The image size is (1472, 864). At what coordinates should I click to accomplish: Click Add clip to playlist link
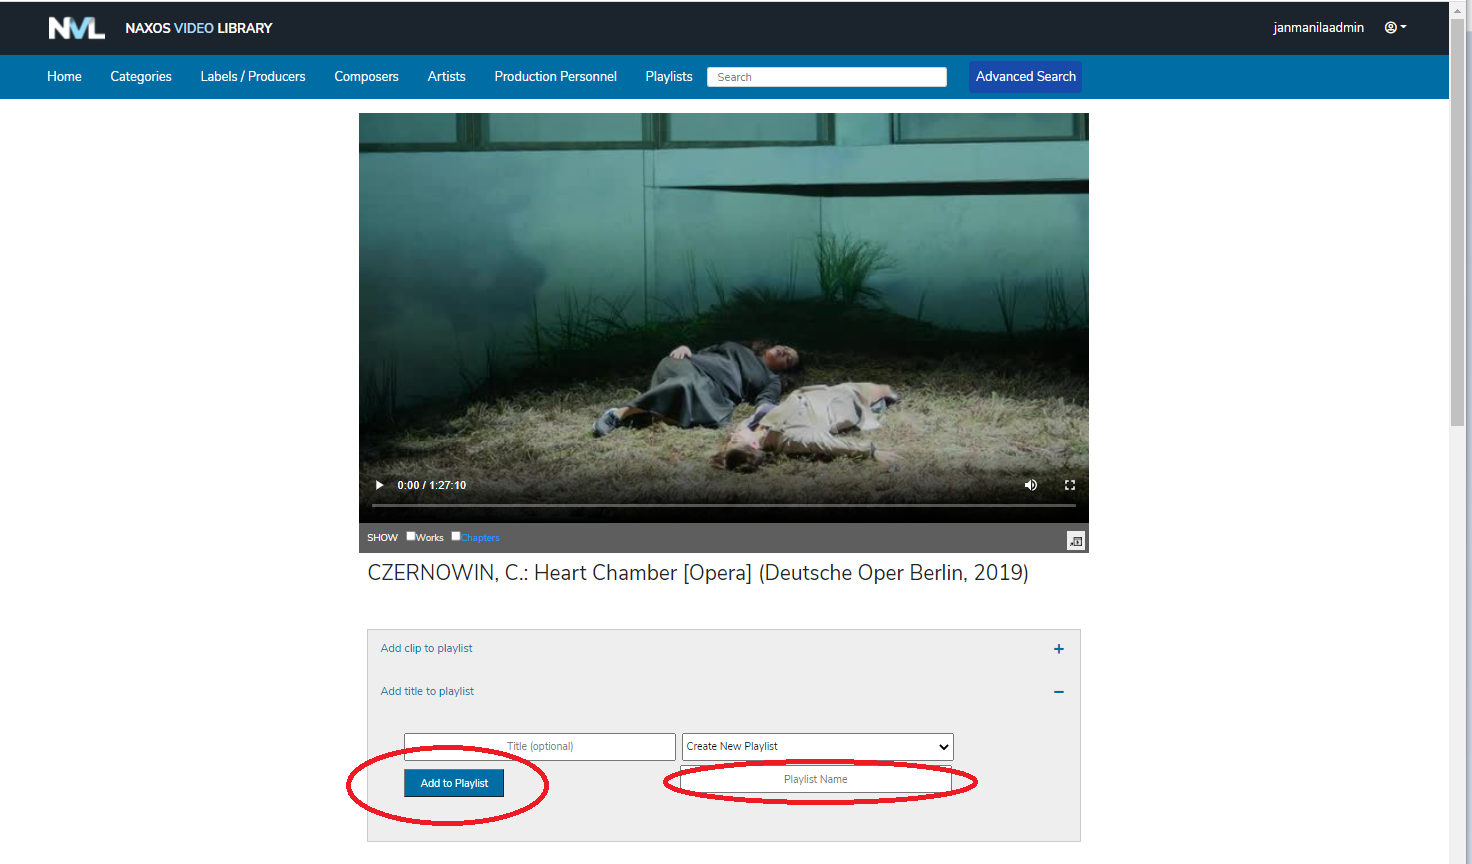coord(426,648)
